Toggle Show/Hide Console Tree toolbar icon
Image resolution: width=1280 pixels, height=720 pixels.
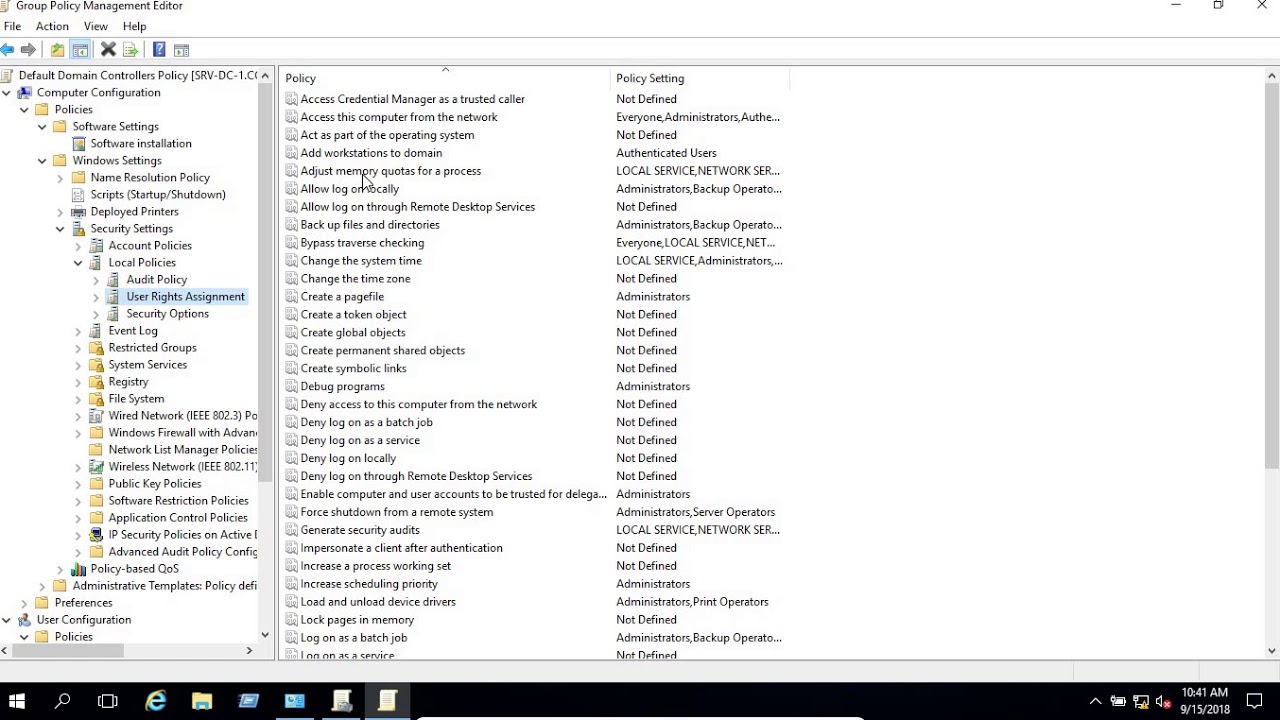click(80, 50)
